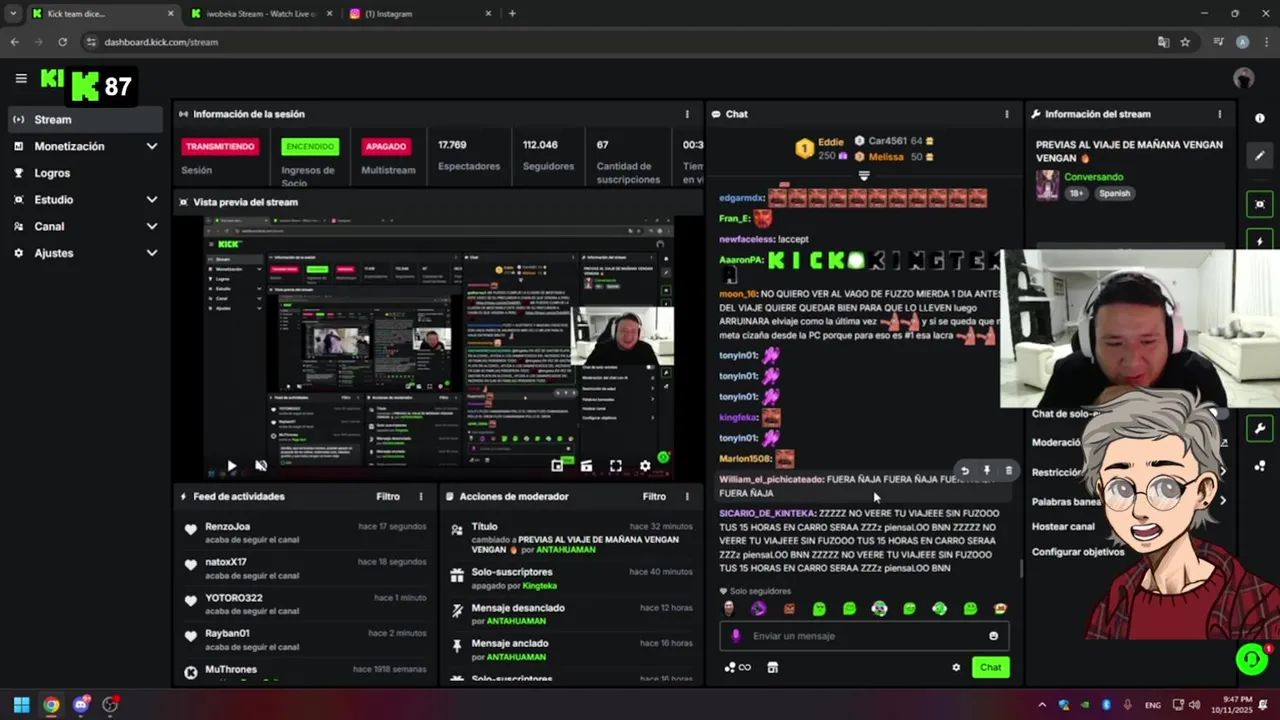Select YOTORO322 follow activity entry
Image resolution: width=1280 pixels, height=720 pixels.
click(x=305, y=604)
